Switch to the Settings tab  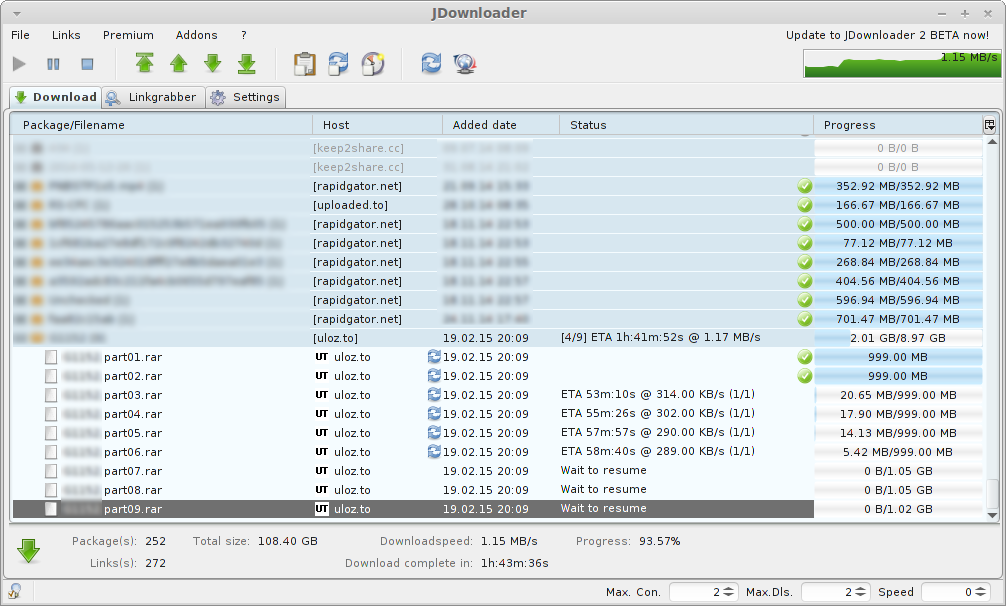point(246,97)
